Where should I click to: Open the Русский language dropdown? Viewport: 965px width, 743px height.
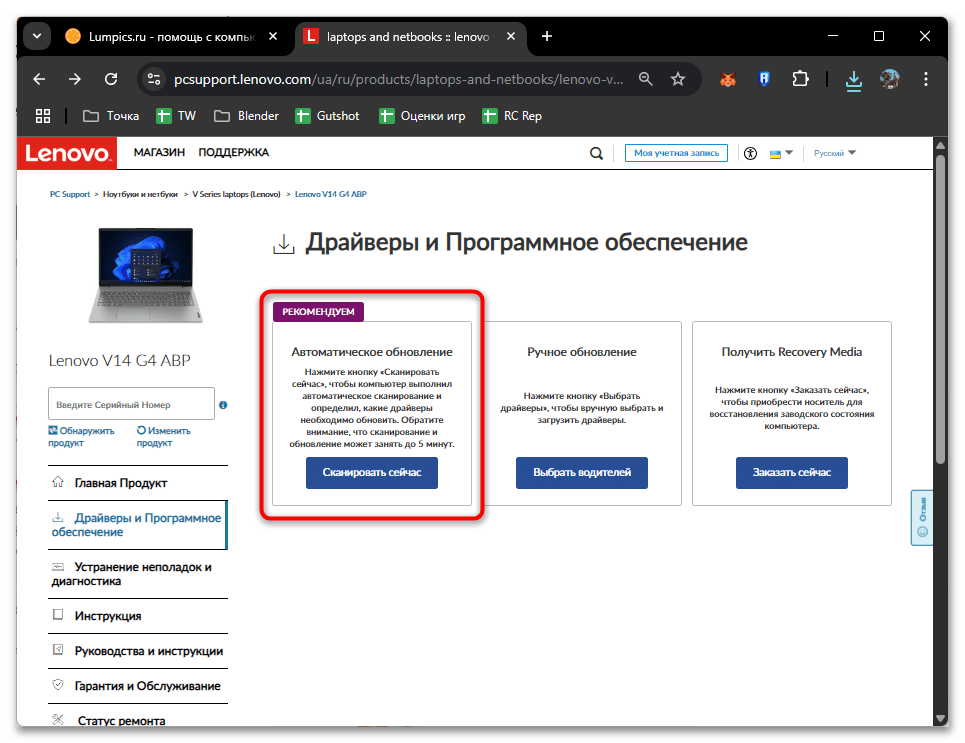click(x=835, y=153)
